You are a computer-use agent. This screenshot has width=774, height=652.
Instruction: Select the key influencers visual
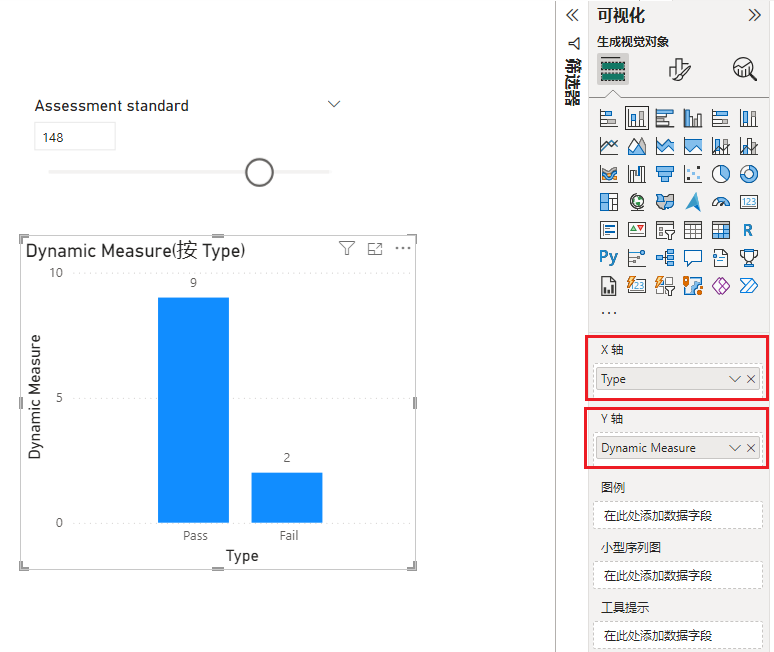coord(637,258)
